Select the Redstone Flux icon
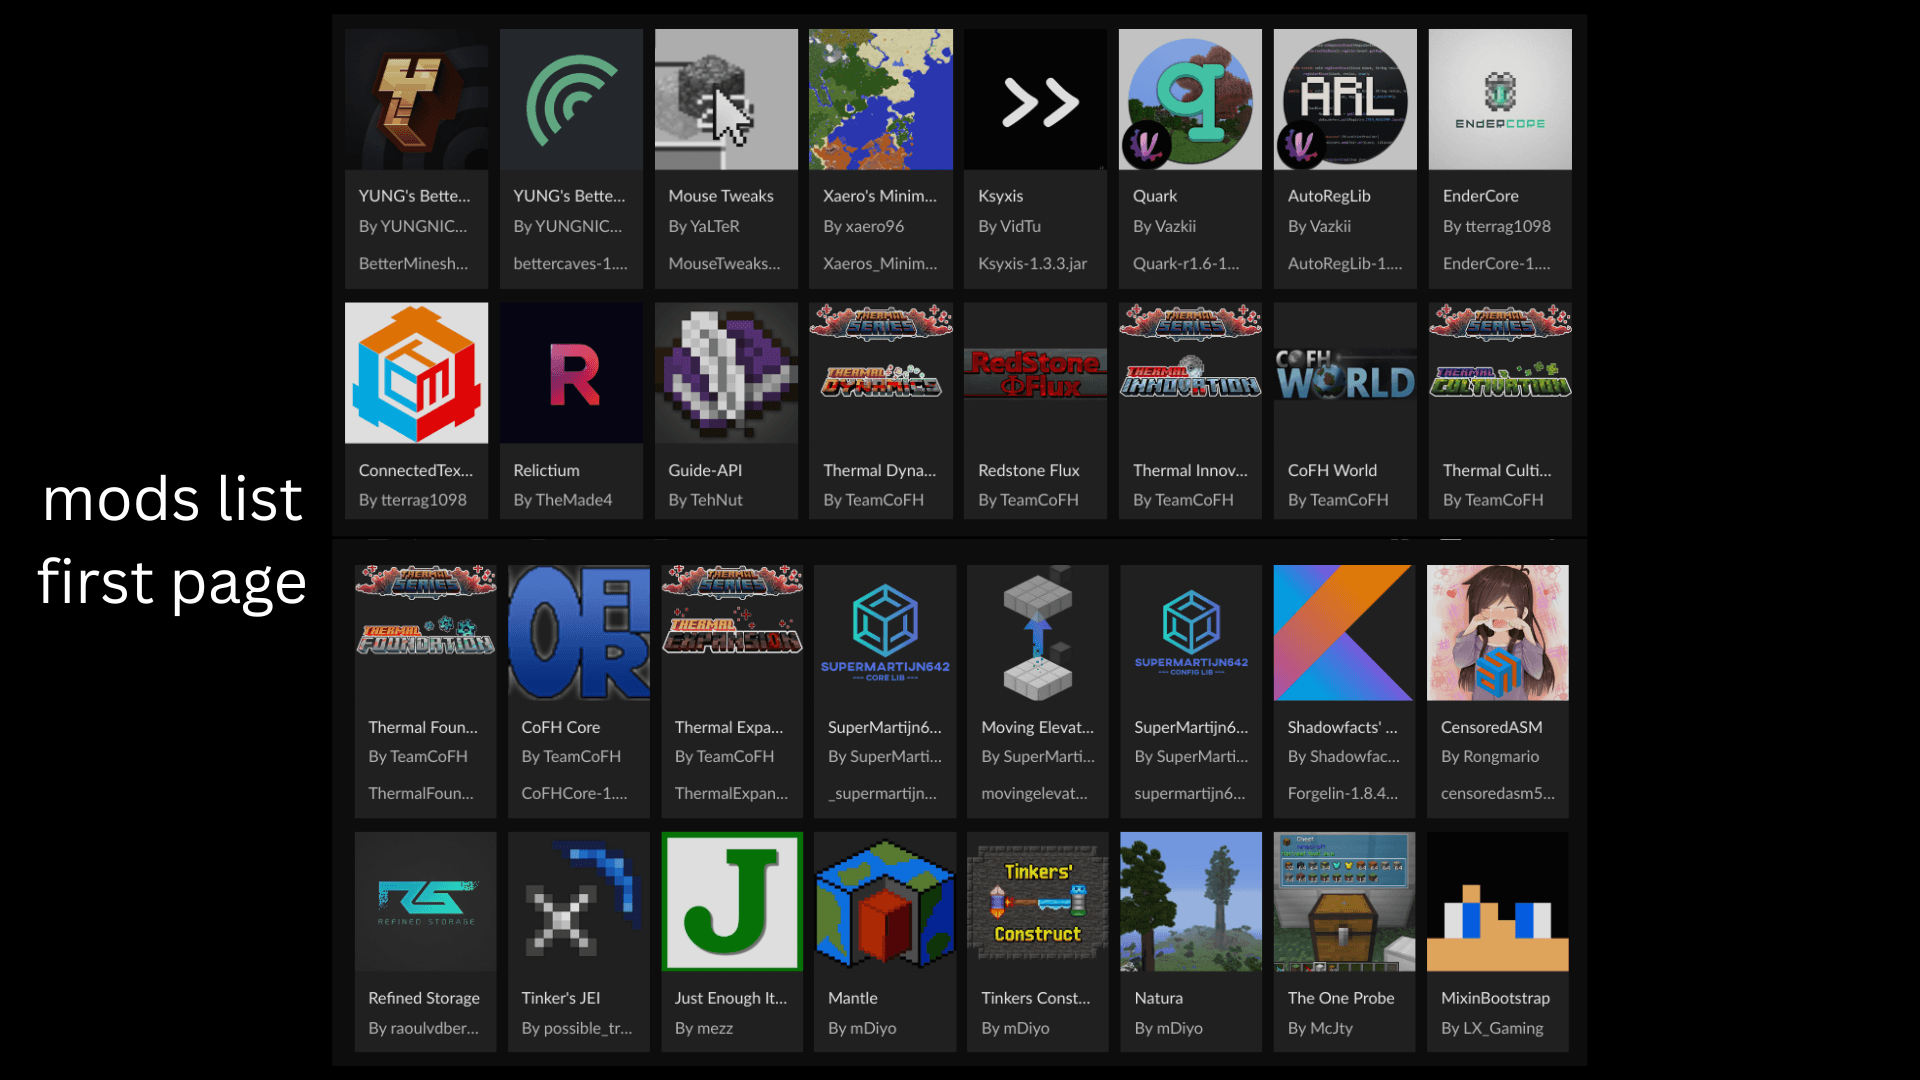1920x1080 pixels. point(1035,373)
